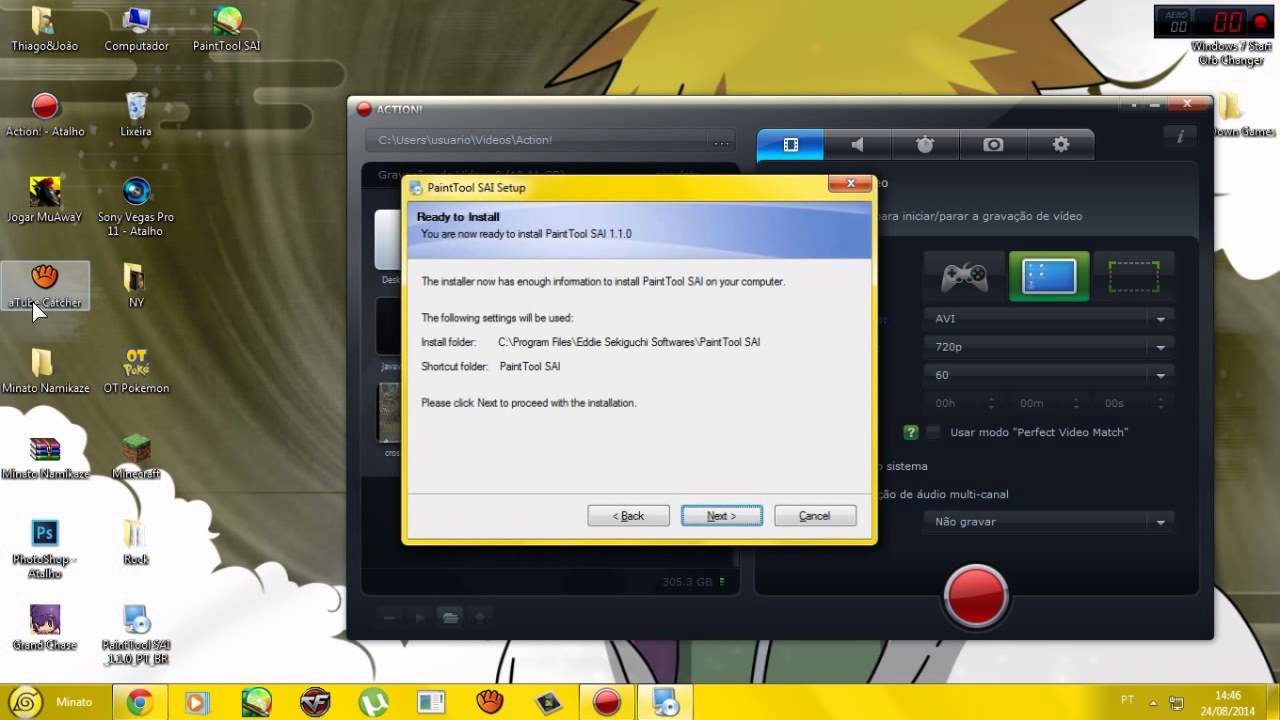Open the Settings gear tab in Action!
1280x720 pixels.
click(1061, 145)
